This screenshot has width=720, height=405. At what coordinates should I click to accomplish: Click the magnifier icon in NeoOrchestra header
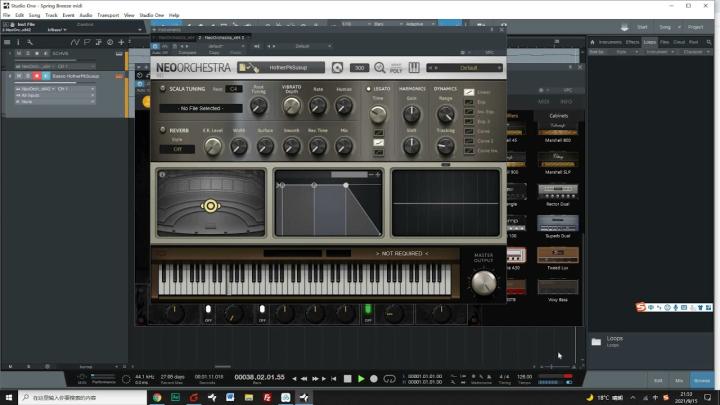[380, 68]
